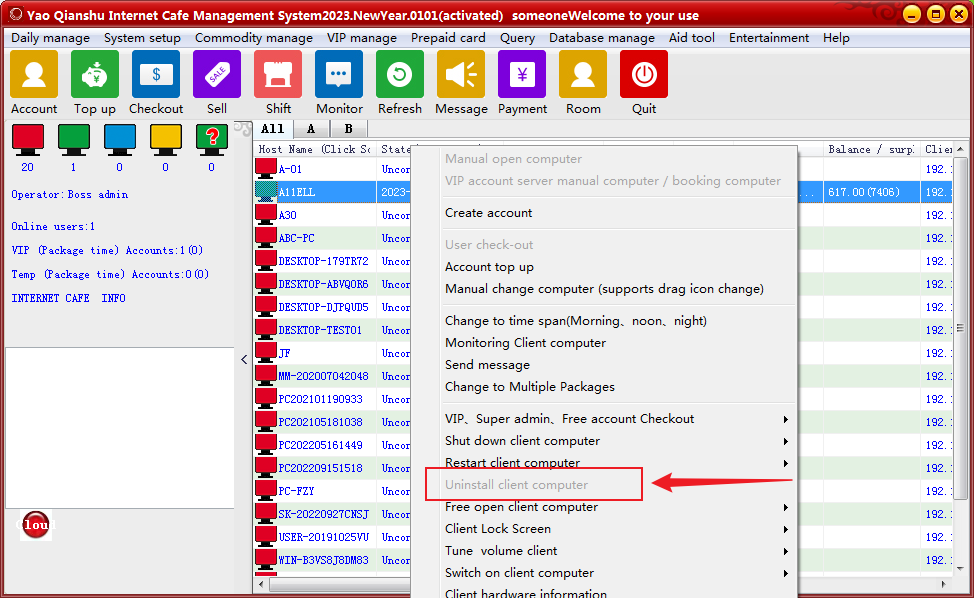Open the Prepaid card menu

point(448,38)
